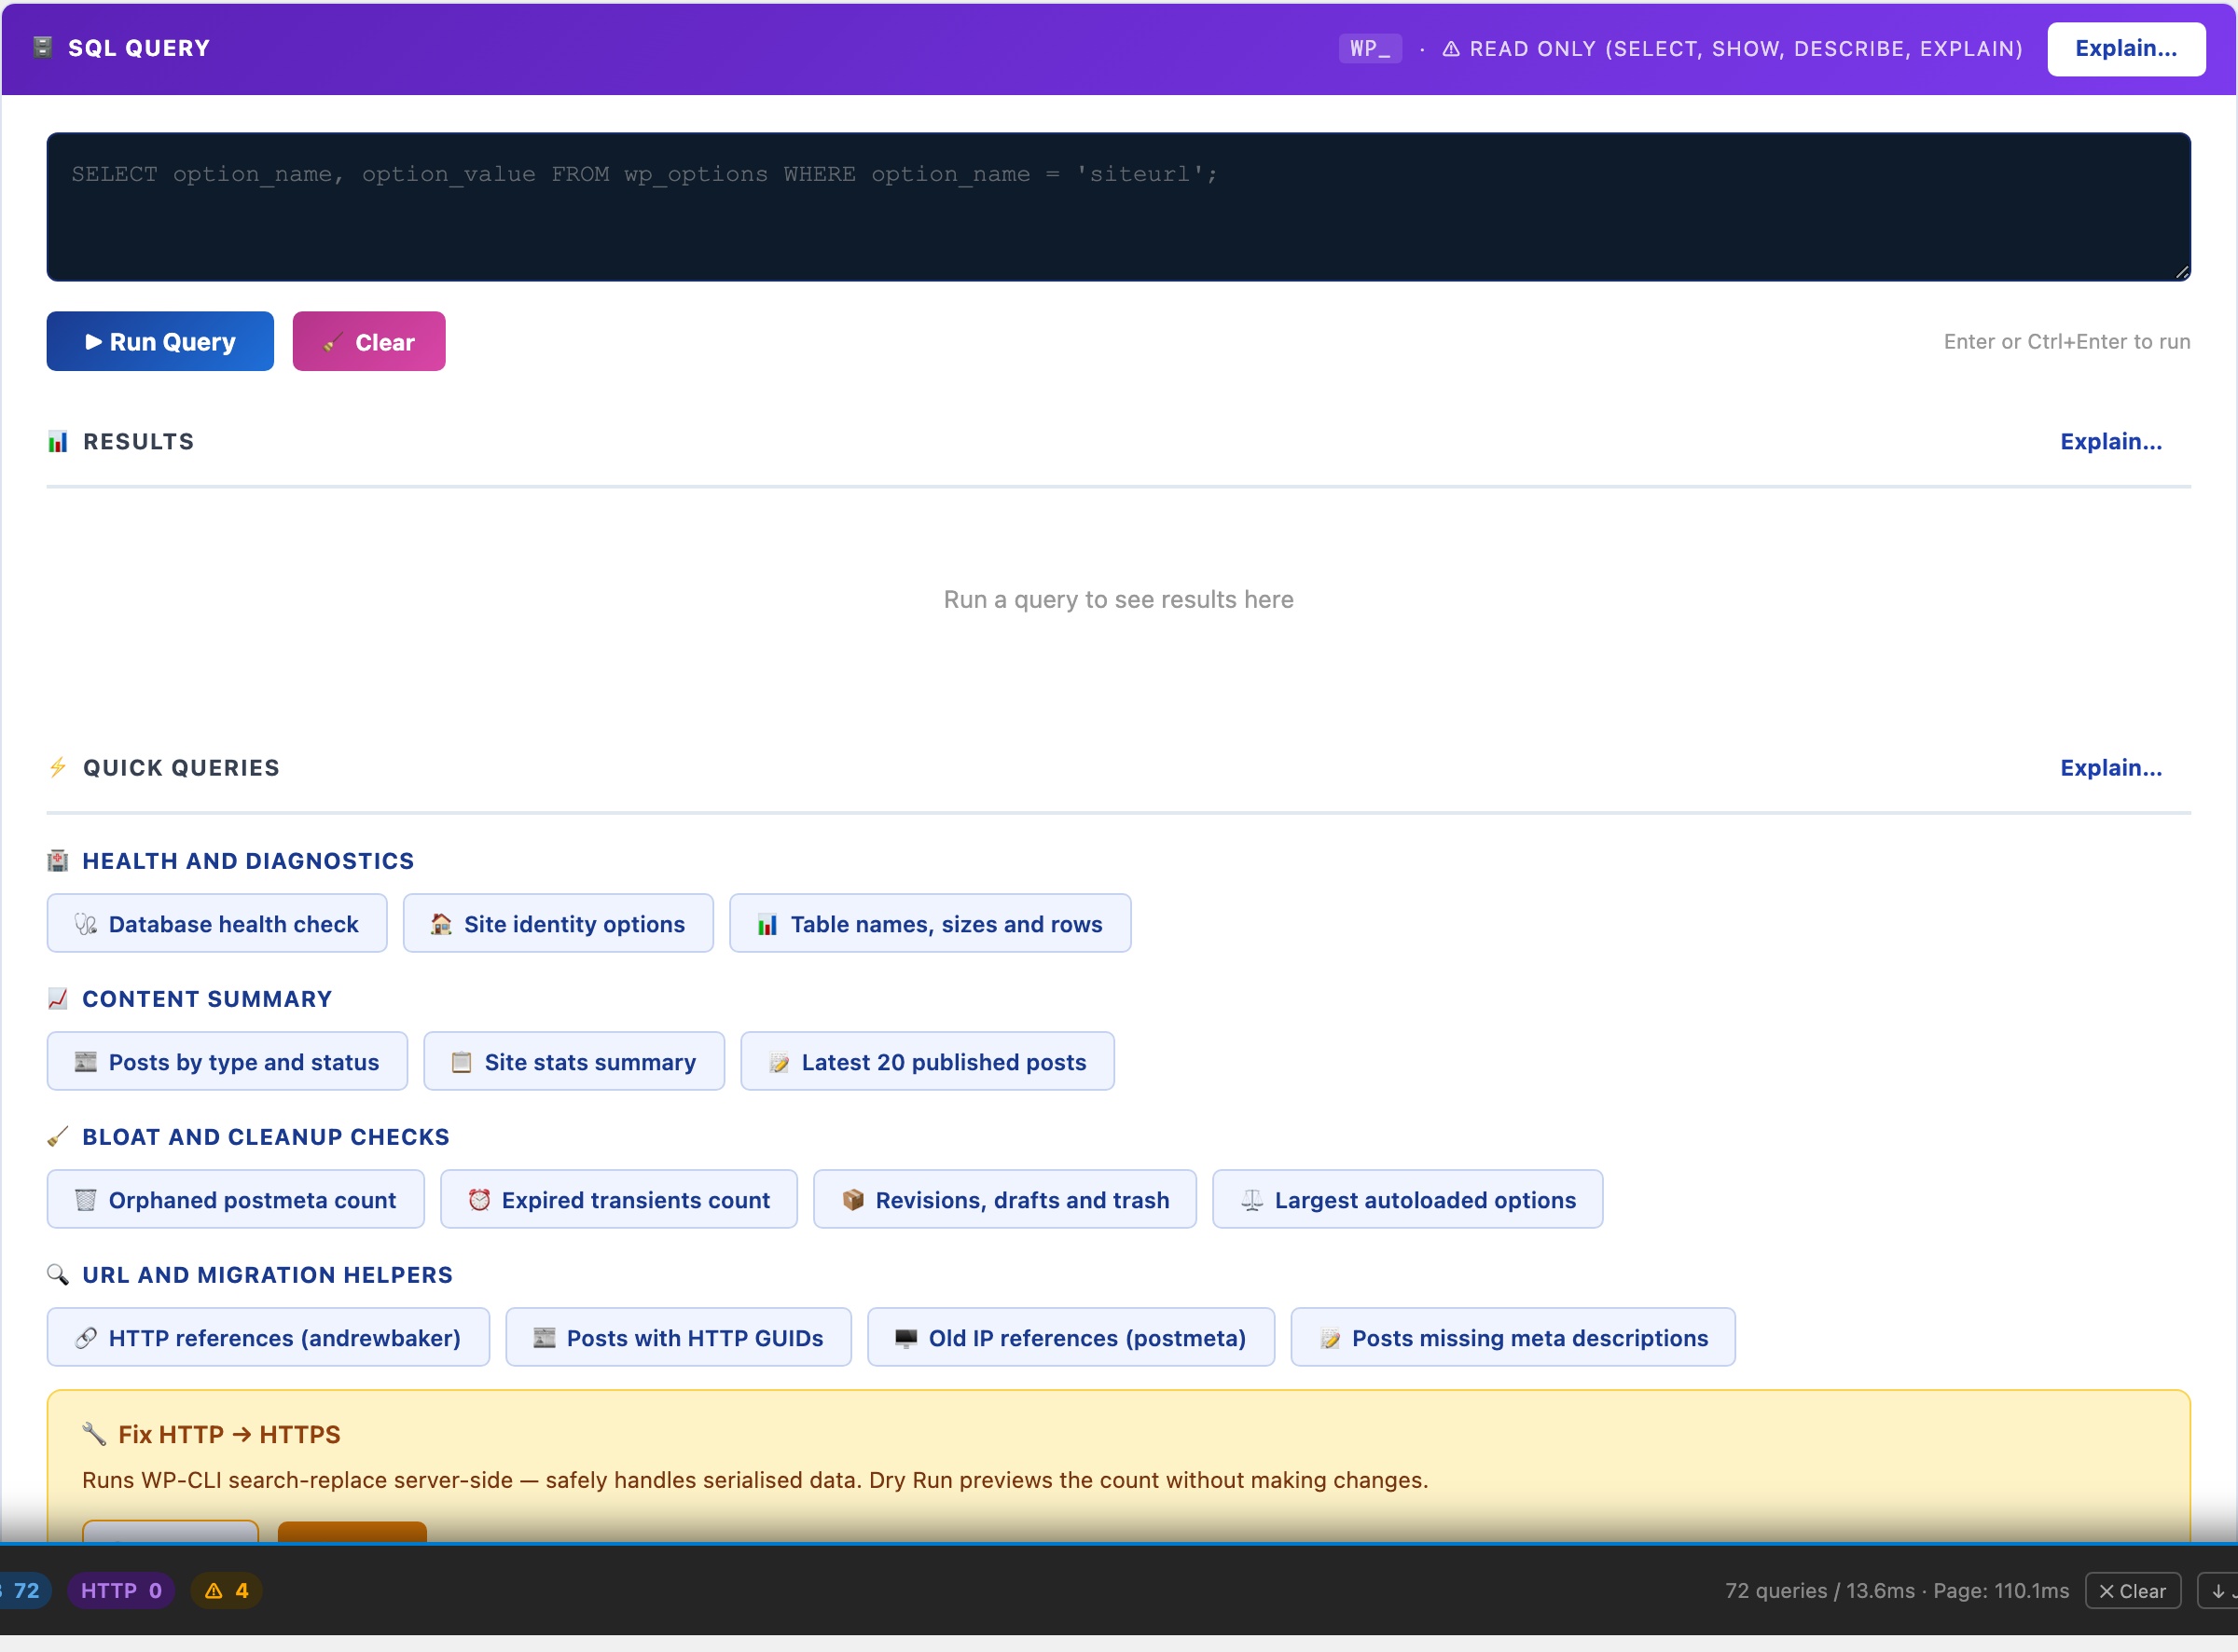Click the chart icon next to RESULTS heading
The height and width of the screenshot is (1652, 2238).
coord(58,441)
